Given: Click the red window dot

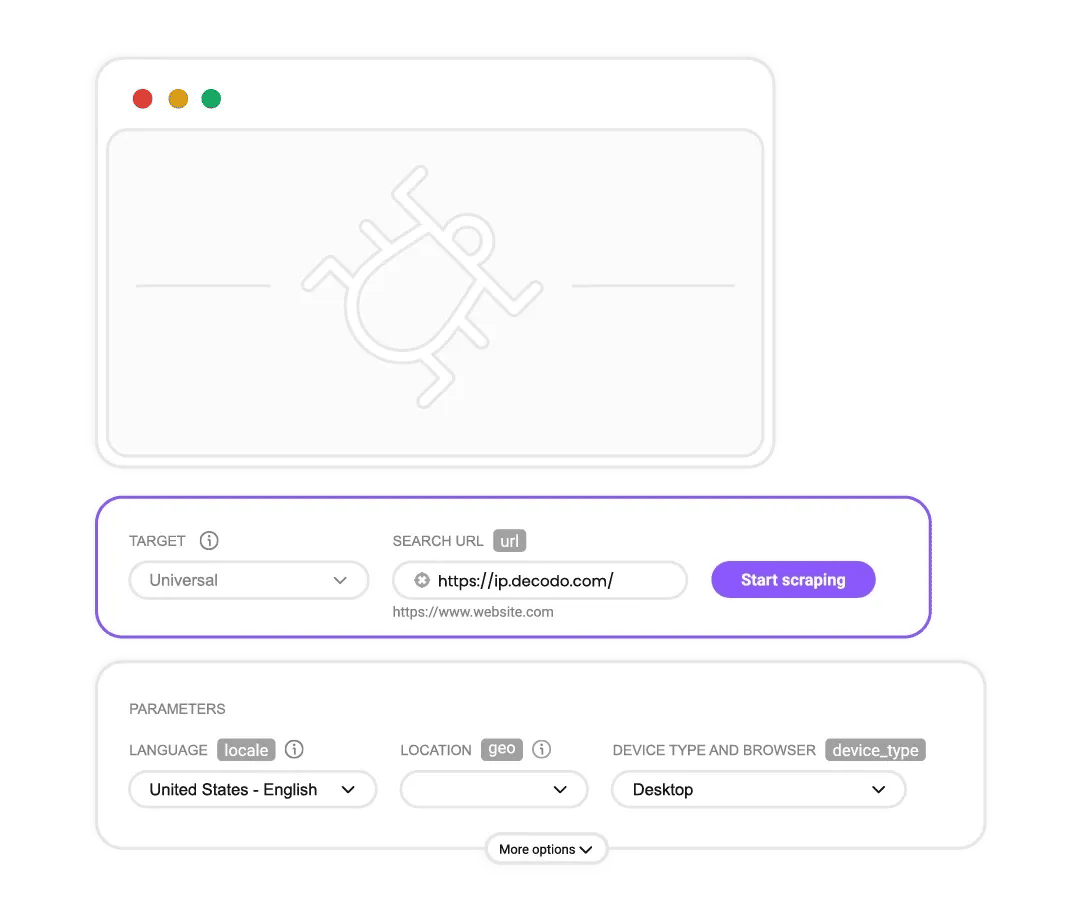Looking at the screenshot, I should point(143,99).
